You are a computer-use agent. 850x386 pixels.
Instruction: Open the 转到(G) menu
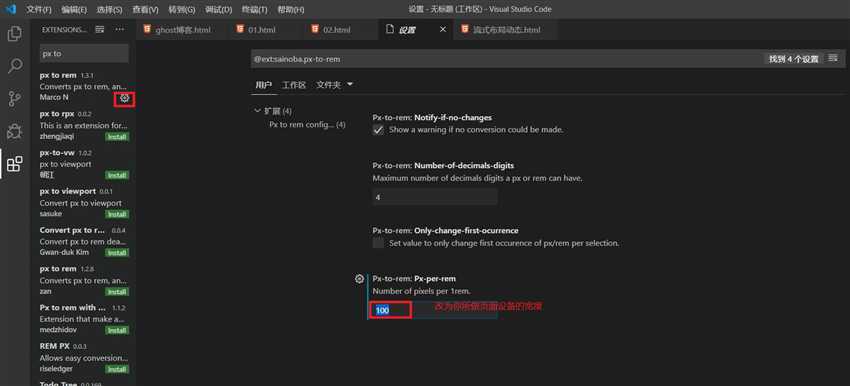pyautogui.click(x=182, y=10)
